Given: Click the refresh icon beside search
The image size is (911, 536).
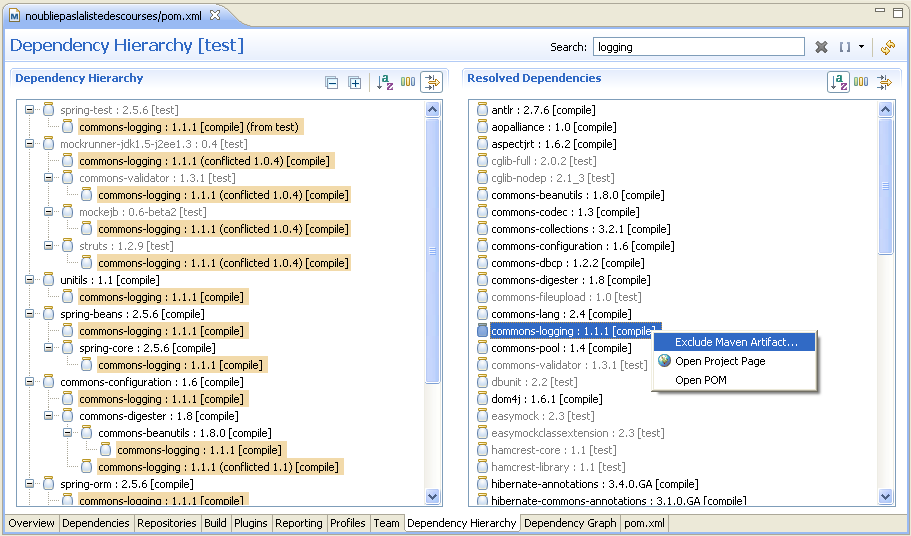Looking at the screenshot, I should click(x=887, y=47).
